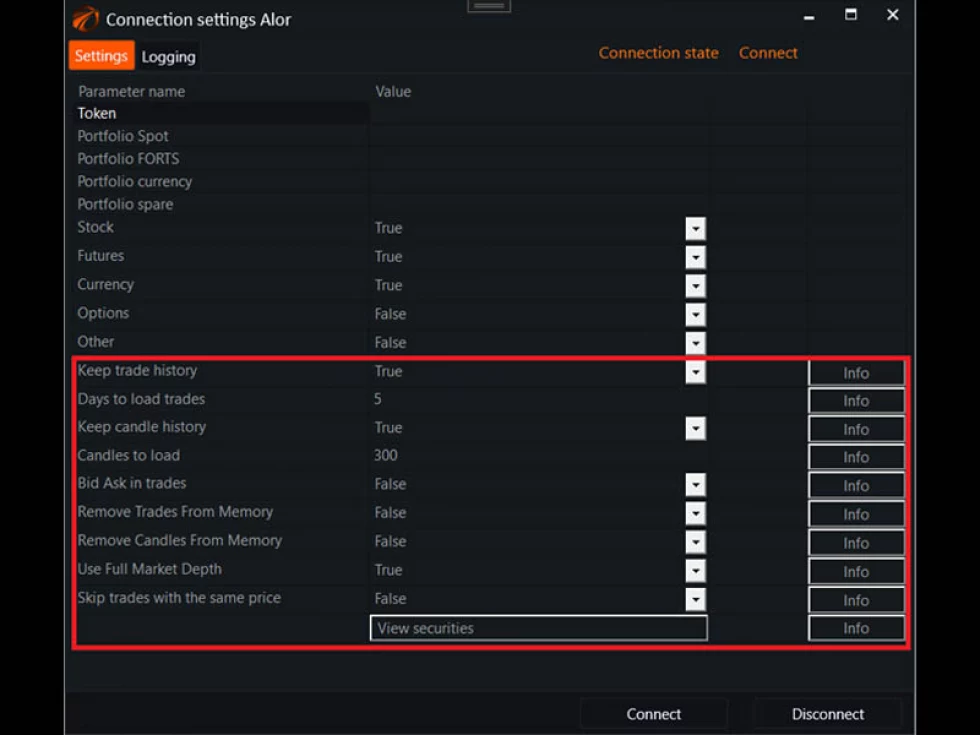This screenshot has height=735, width=980.
Task: Click the Portfolio currency value field
Action: [539, 182]
